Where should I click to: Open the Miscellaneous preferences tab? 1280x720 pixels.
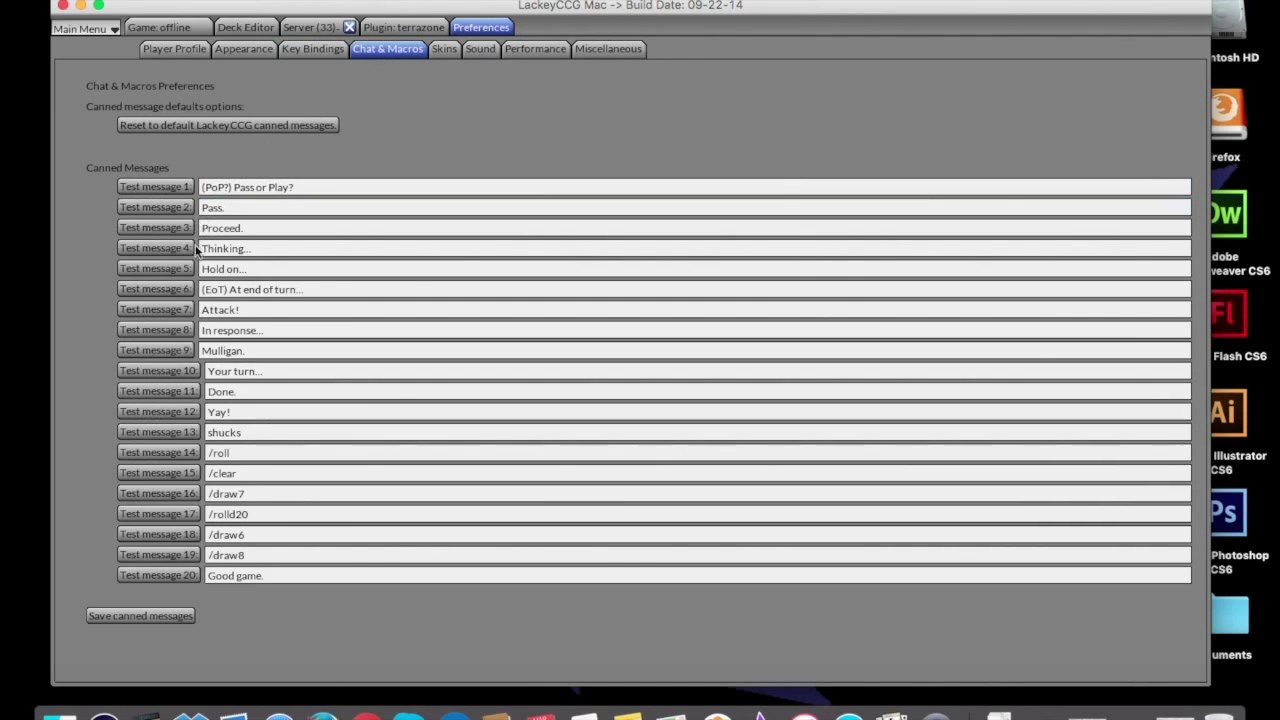pyautogui.click(x=608, y=49)
